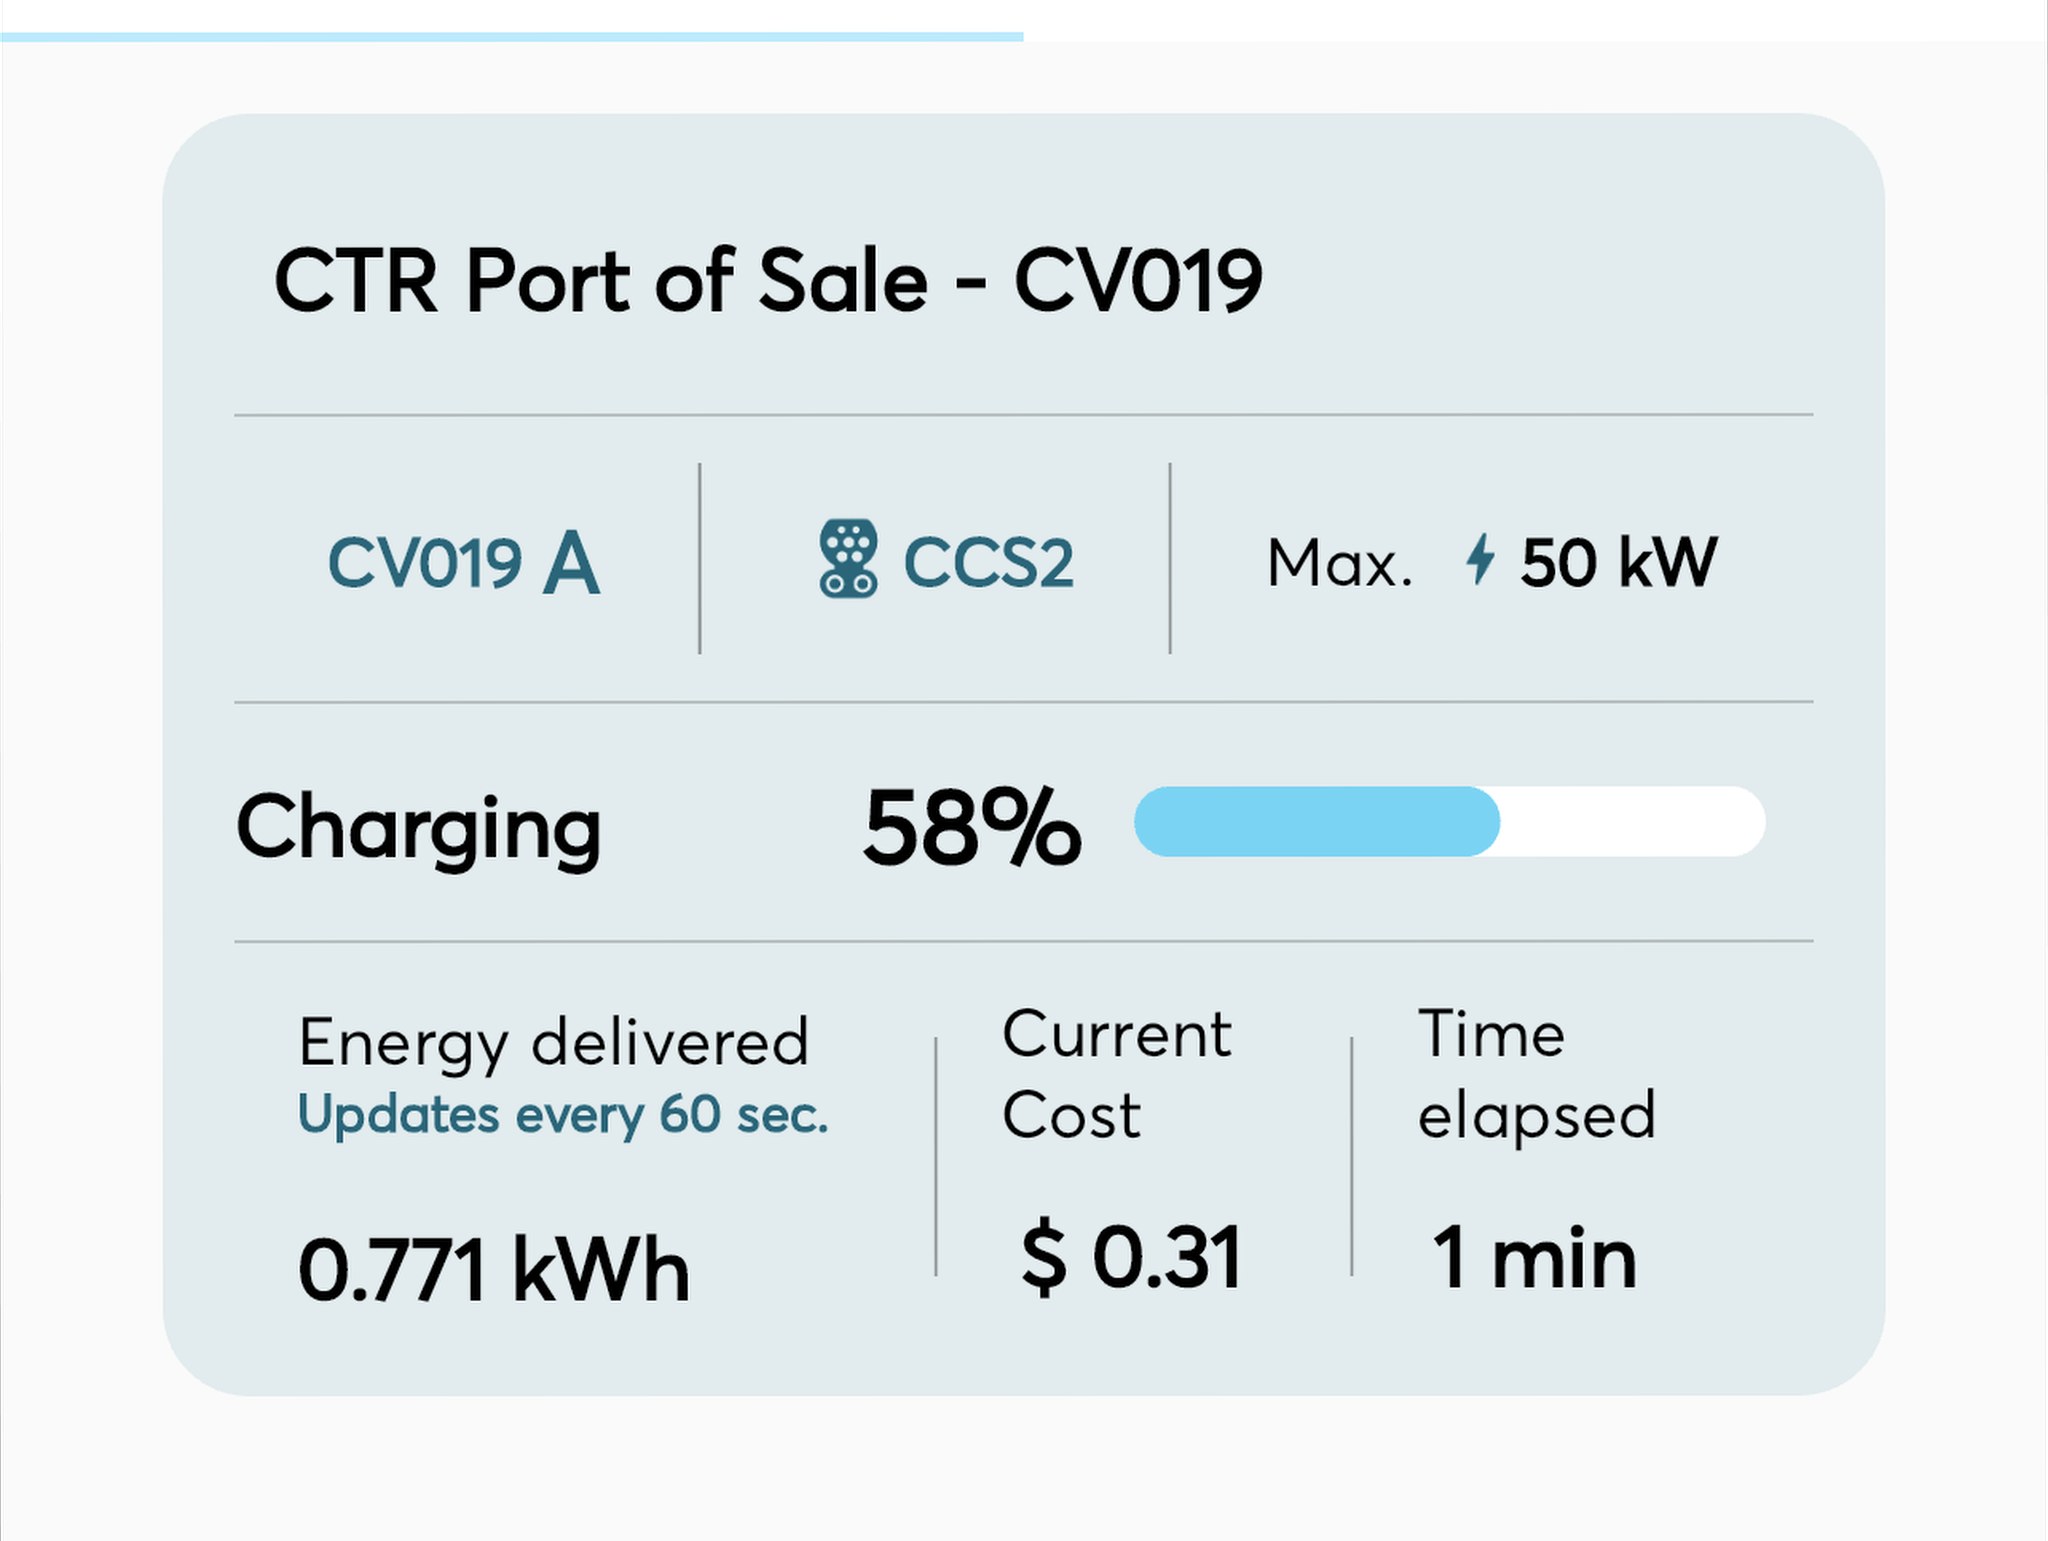Click the 1 min elapsed value
2048x1541 pixels.
[x=1534, y=1258]
